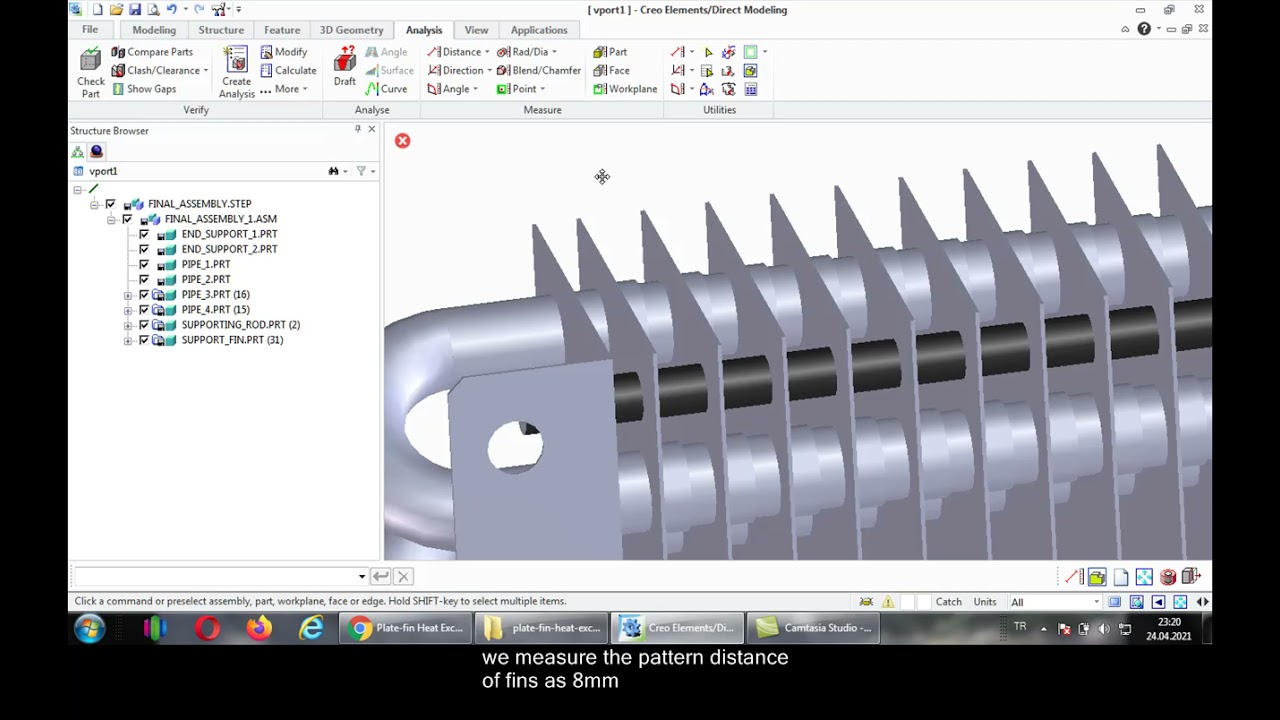Image resolution: width=1280 pixels, height=720 pixels.
Task: Expand PIPE_3.PRT (16) node
Action: [128, 295]
